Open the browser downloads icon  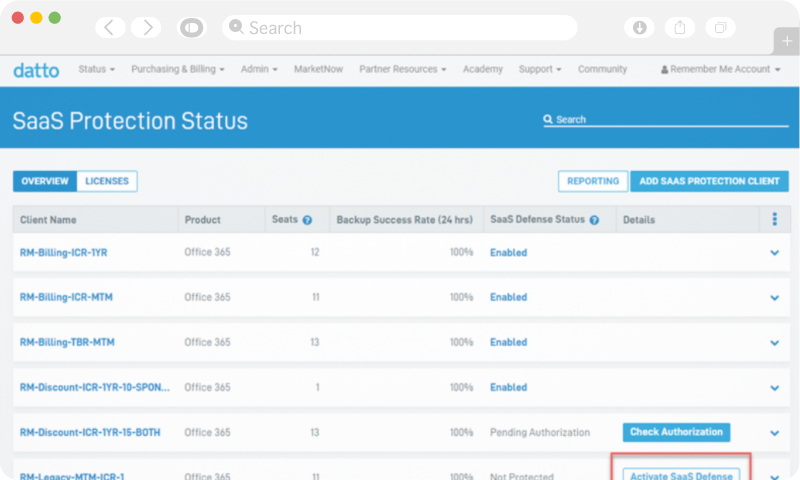639,28
